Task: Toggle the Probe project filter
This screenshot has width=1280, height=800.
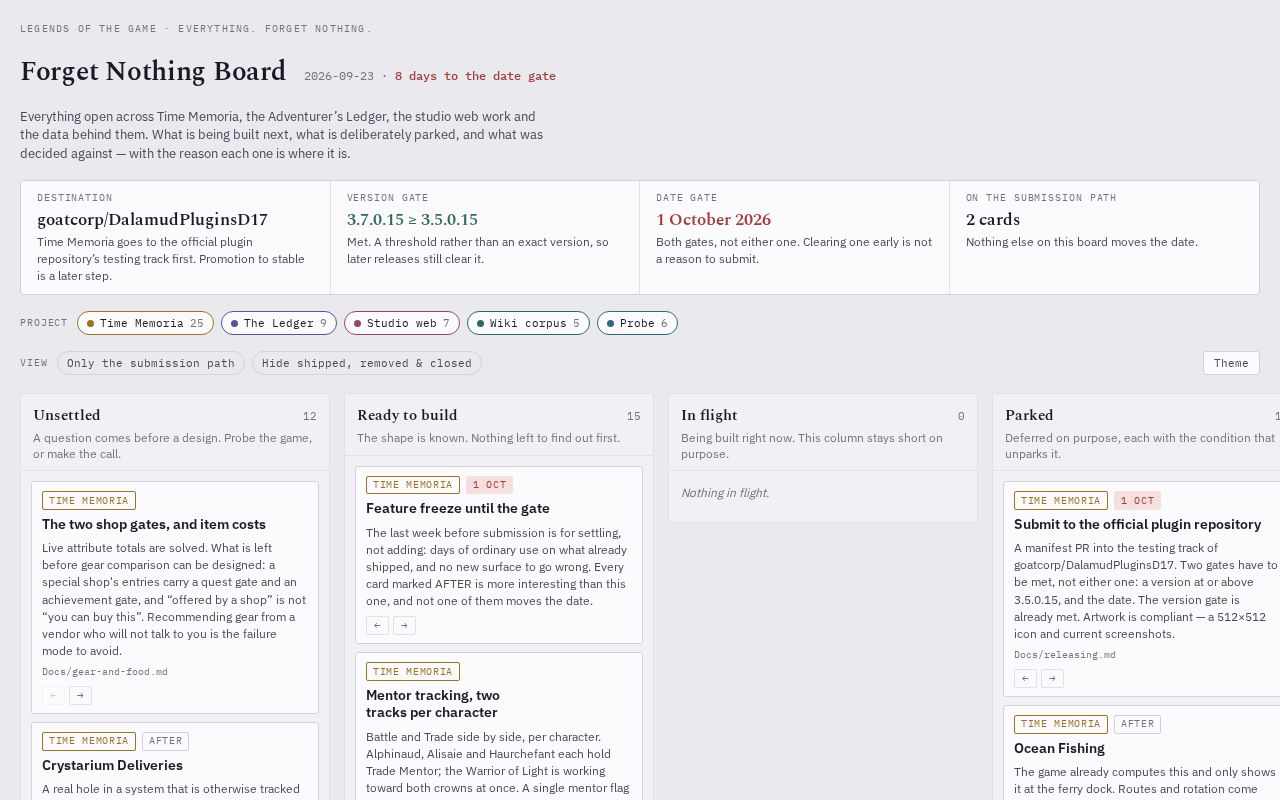Action: click(x=637, y=323)
